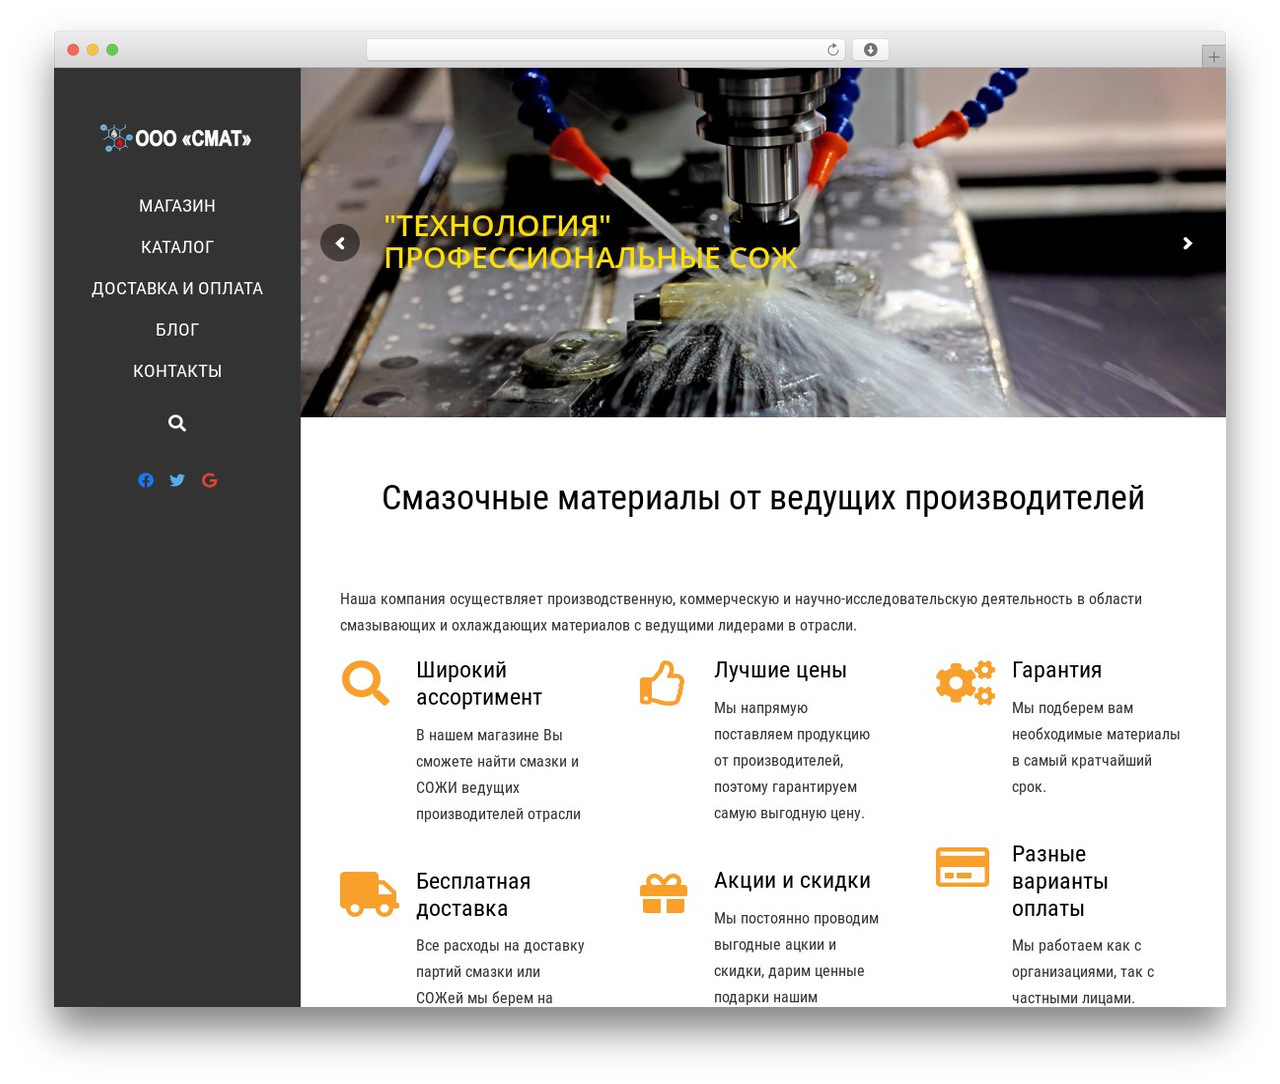Click the paragraph starting Наша компания осуществляет
Viewport: 1280px width, 1084px height.
pos(741,612)
